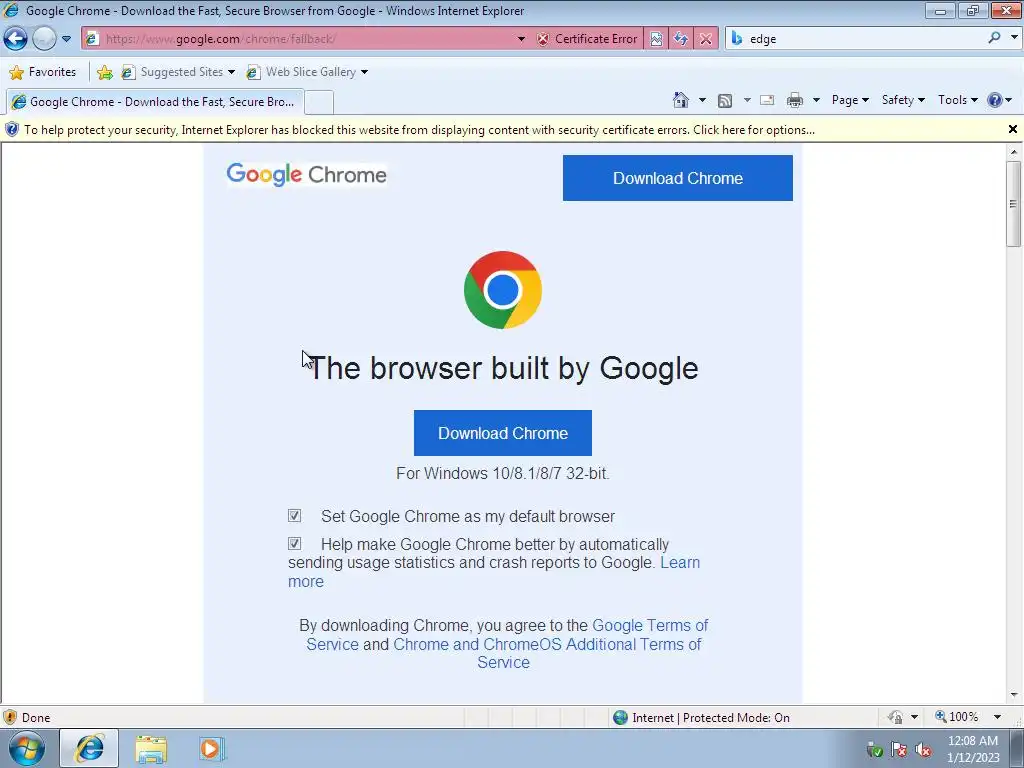The image size is (1024, 768).
Task: Click the top Download Chrome button
Action: tap(678, 178)
